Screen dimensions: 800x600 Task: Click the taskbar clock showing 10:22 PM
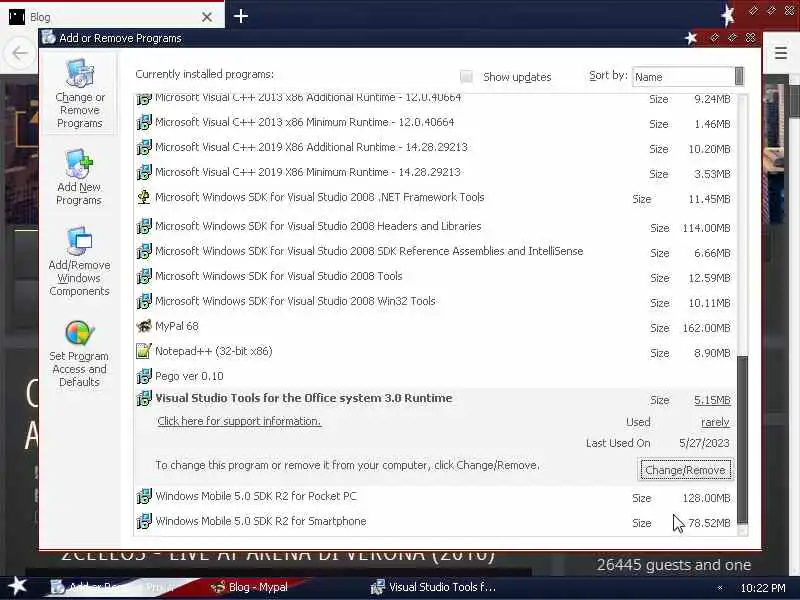coord(763,588)
